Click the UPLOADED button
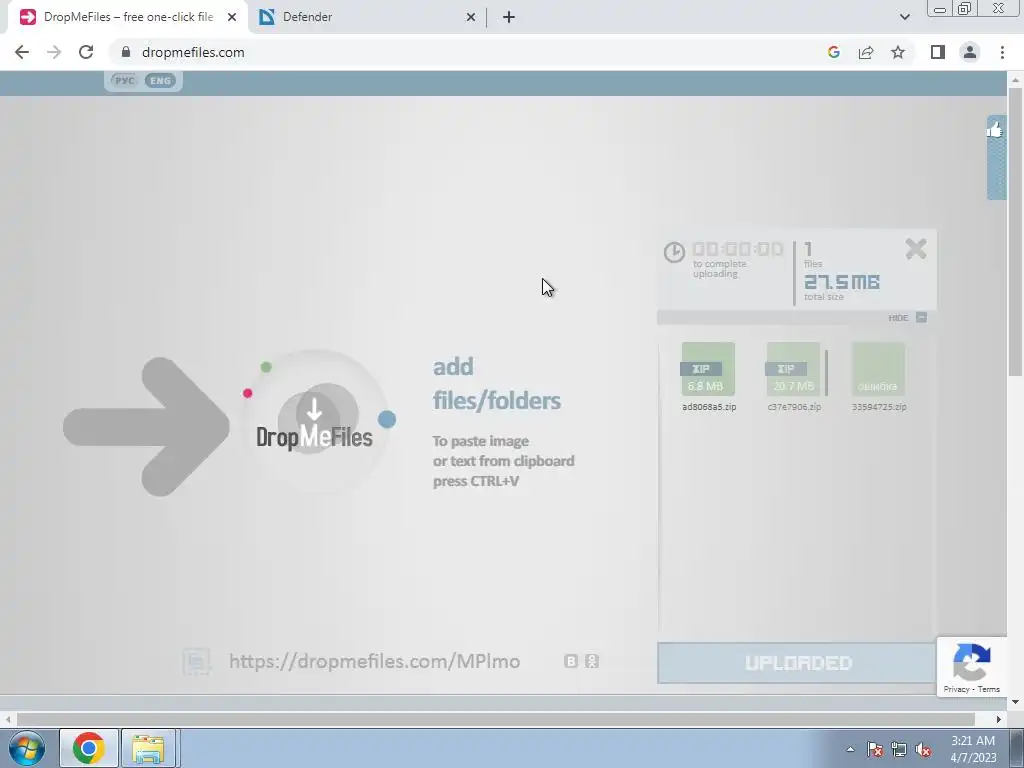 (x=797, y=663)
